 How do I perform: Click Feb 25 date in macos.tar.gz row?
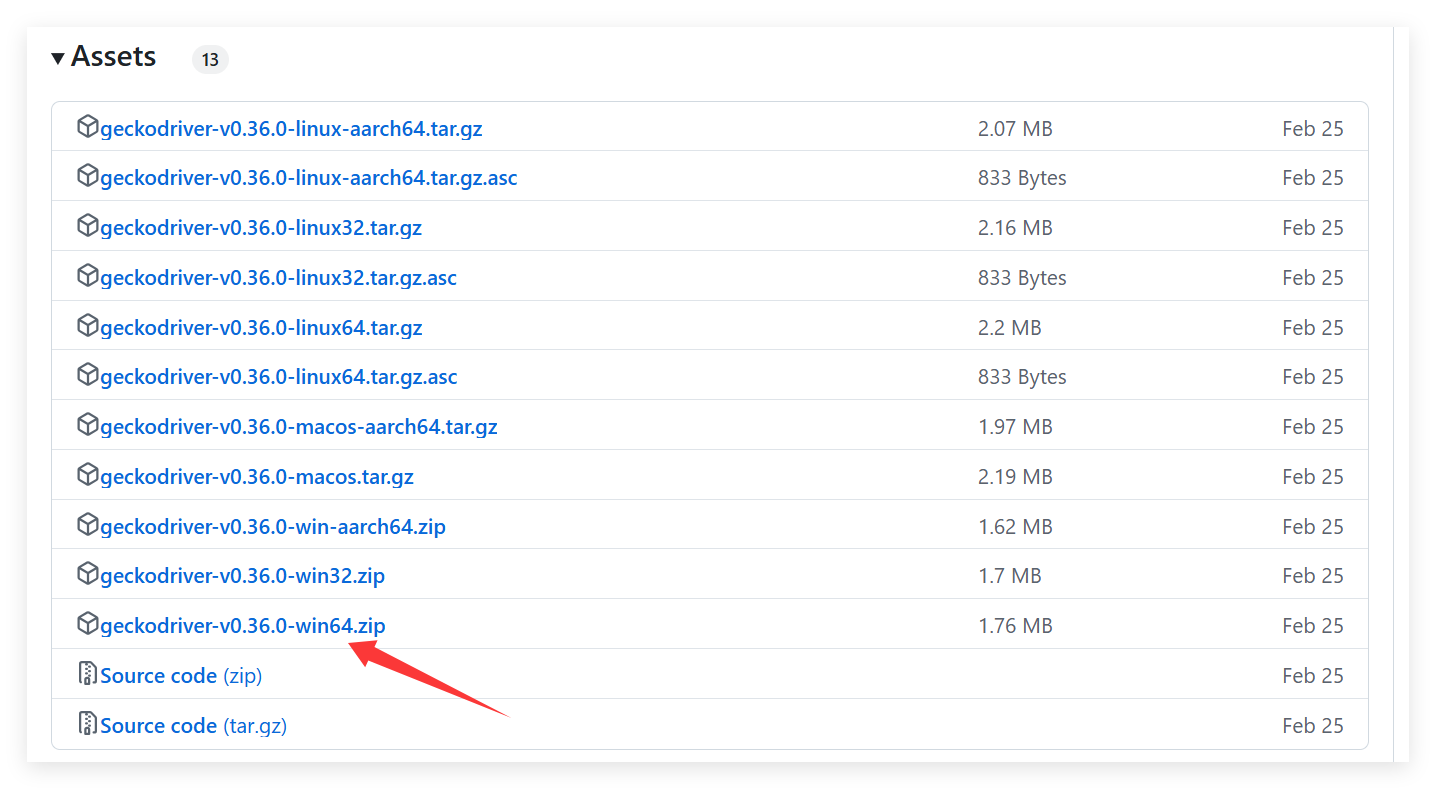point(1313,477)
